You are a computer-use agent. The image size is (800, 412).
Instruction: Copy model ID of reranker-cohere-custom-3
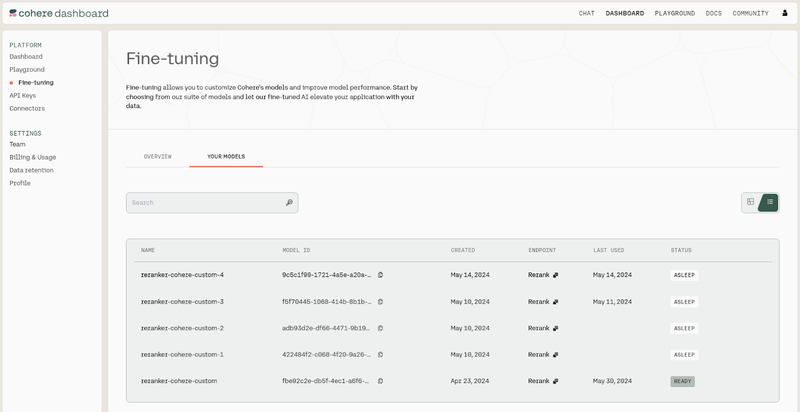380,301
